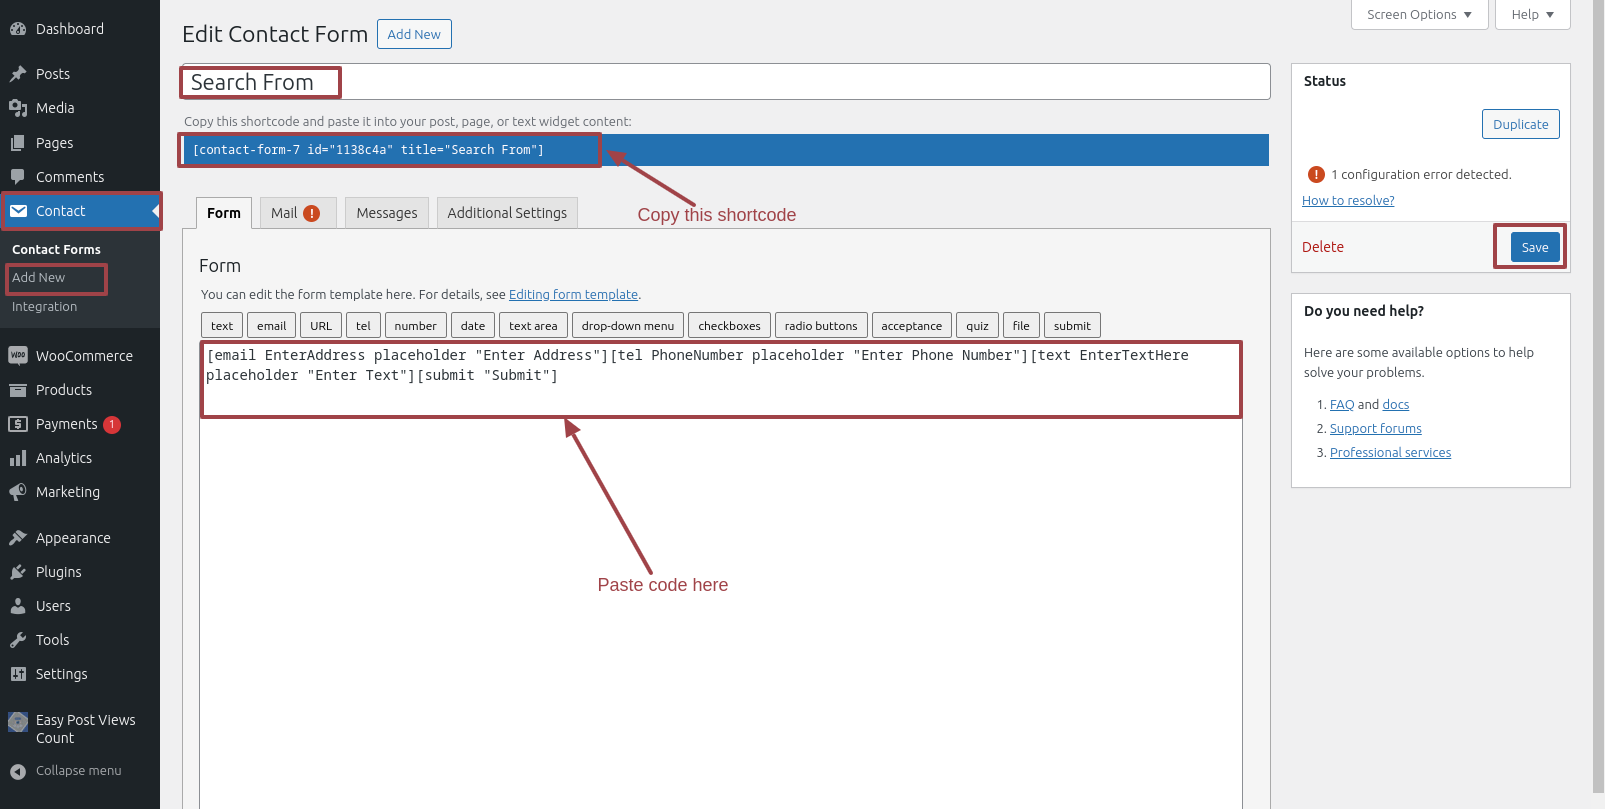Insert a drop-down menu form tag

pos(627,326)
